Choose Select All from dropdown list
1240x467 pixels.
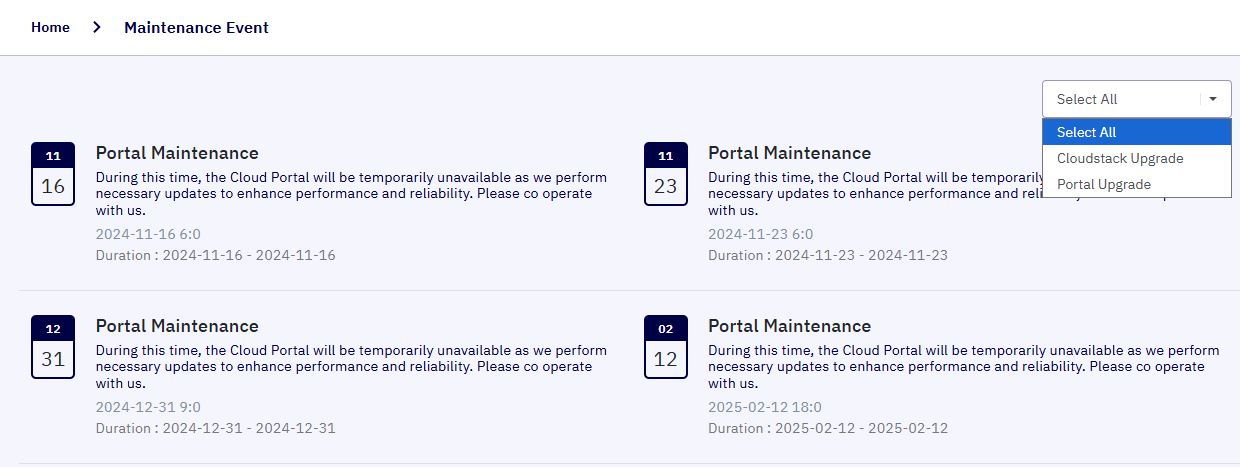(1137, 132)
